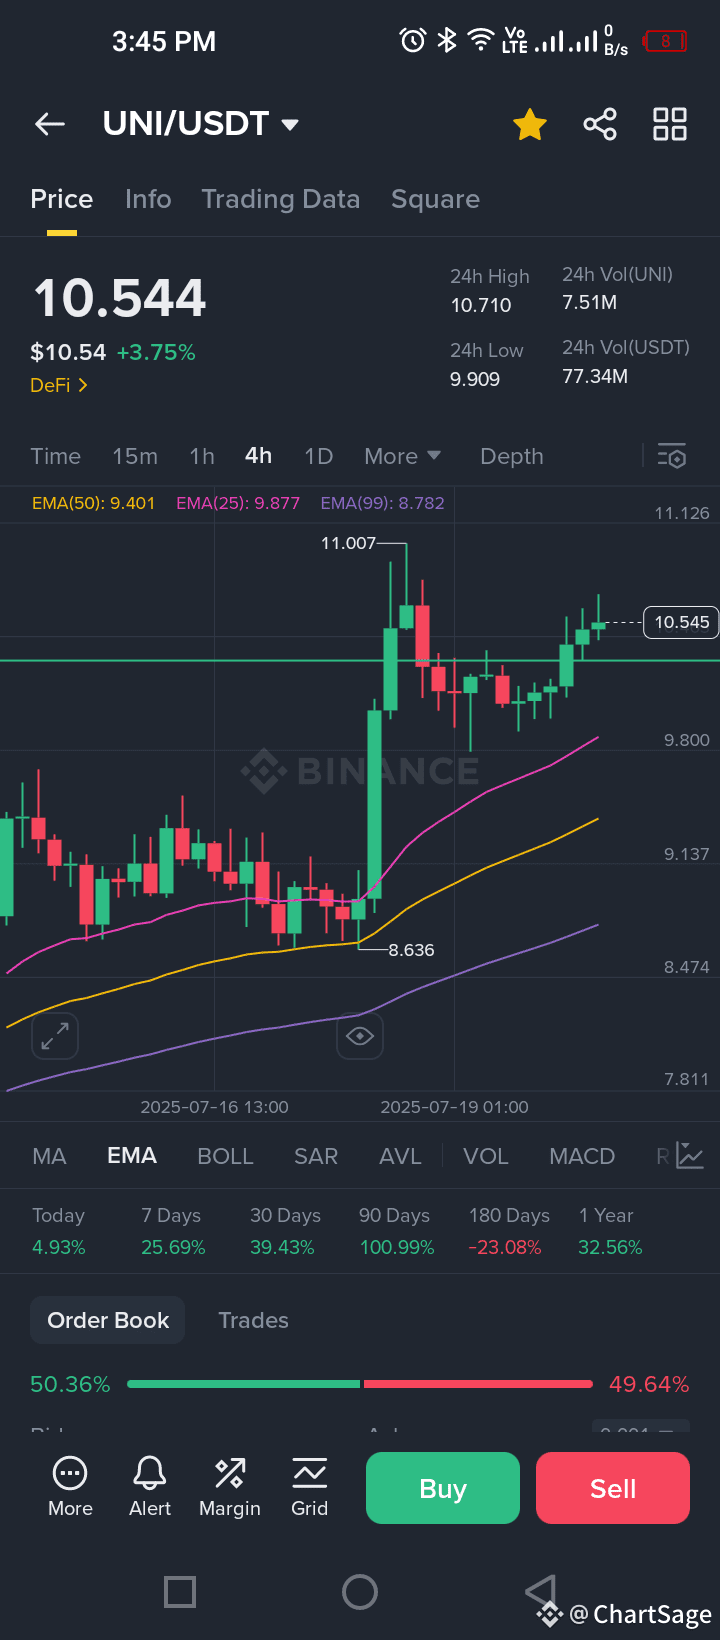720x1640 pixels.
Task: Select the 4h chart interval
Action: point(258,456)
